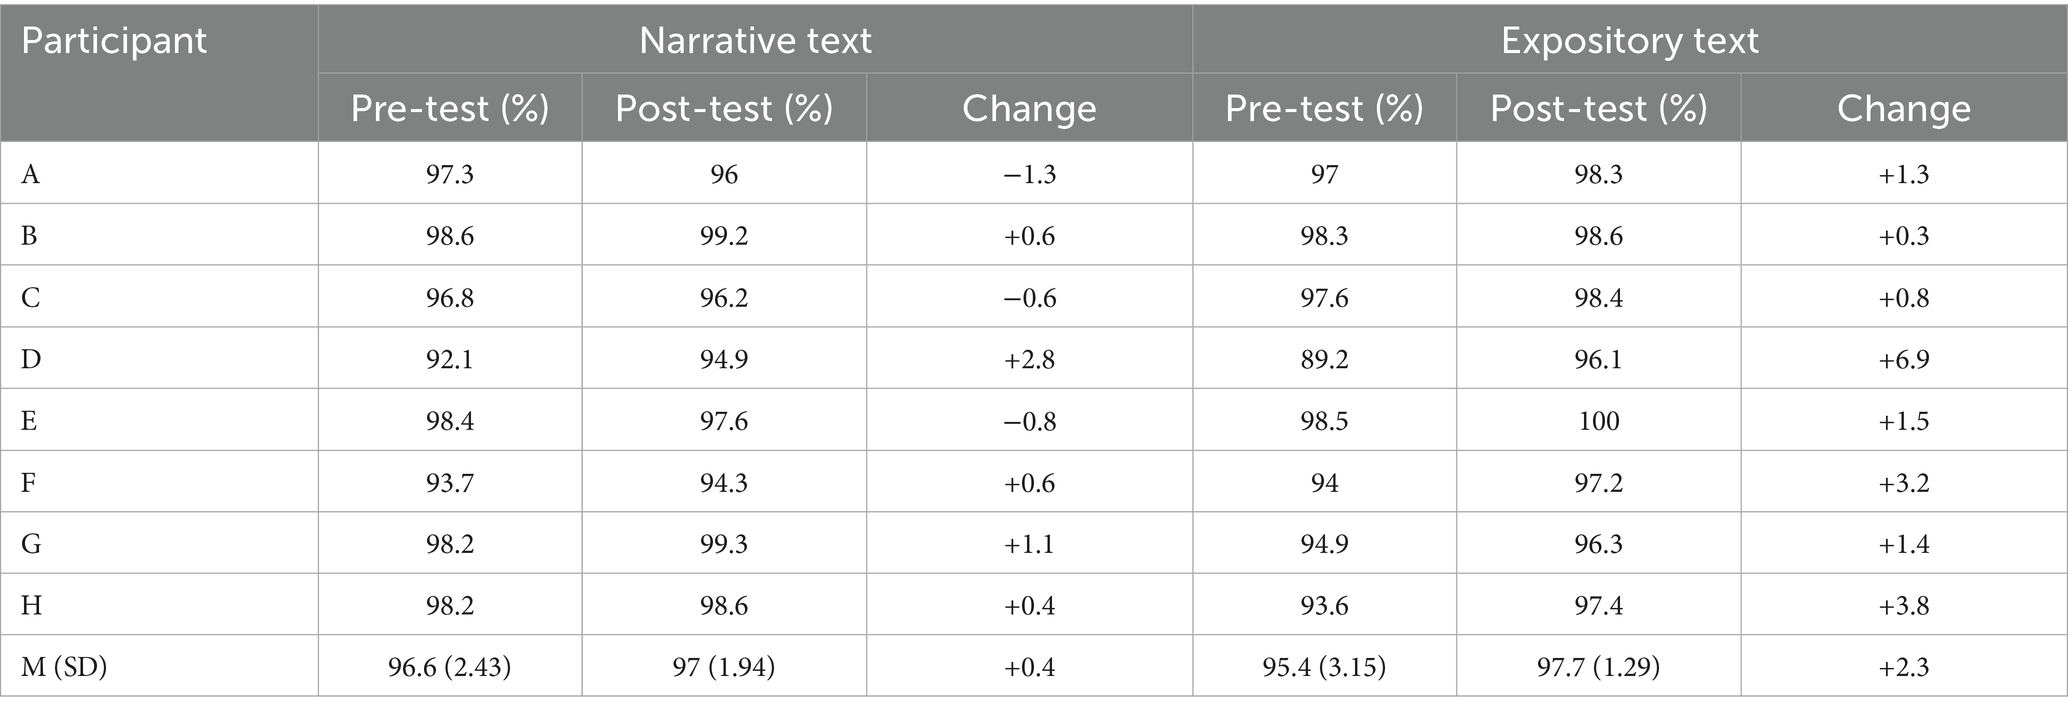
Task: Click the +2.3 mean change cell
Action: point(1903,666)
